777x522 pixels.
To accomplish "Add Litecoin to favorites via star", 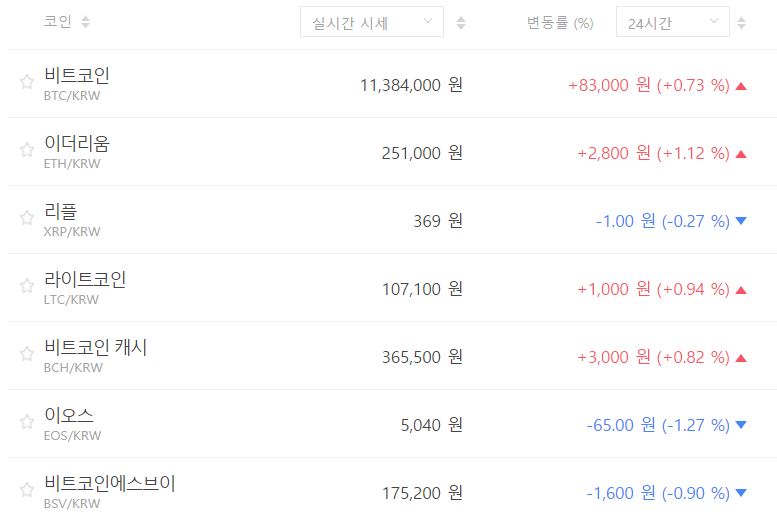I will 27,286.
